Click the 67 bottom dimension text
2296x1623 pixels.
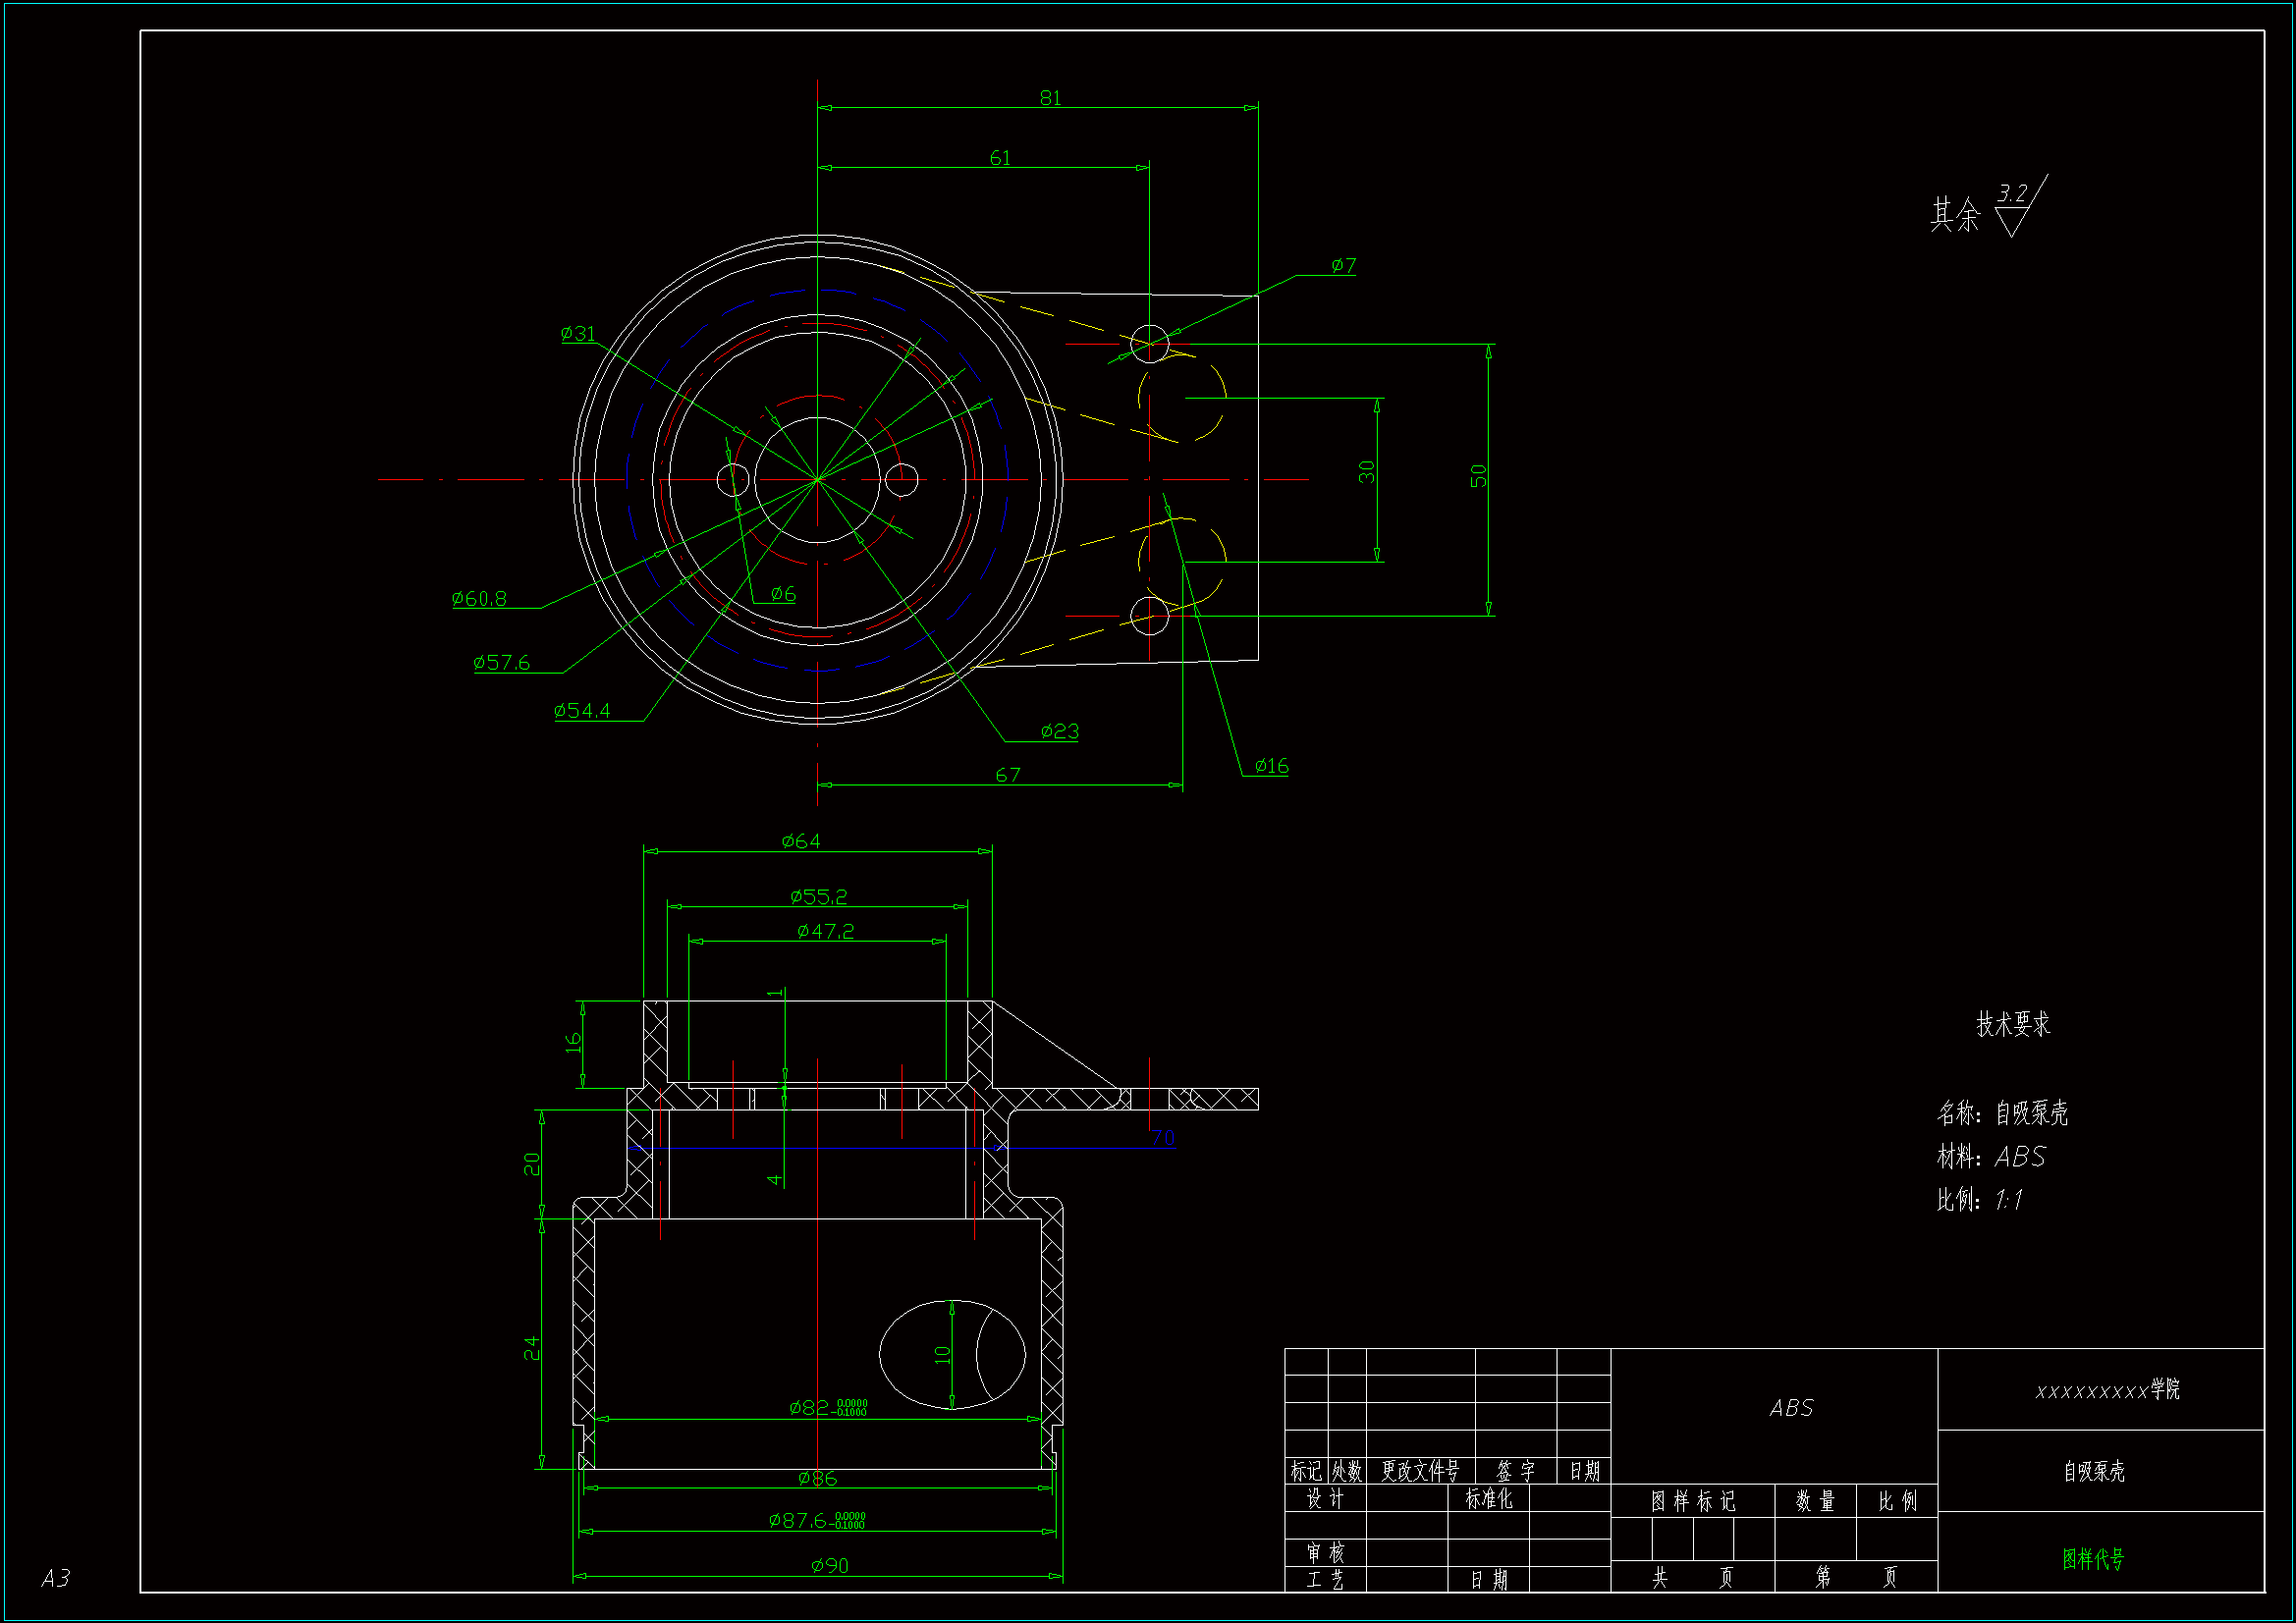[x=1008, y=775]
